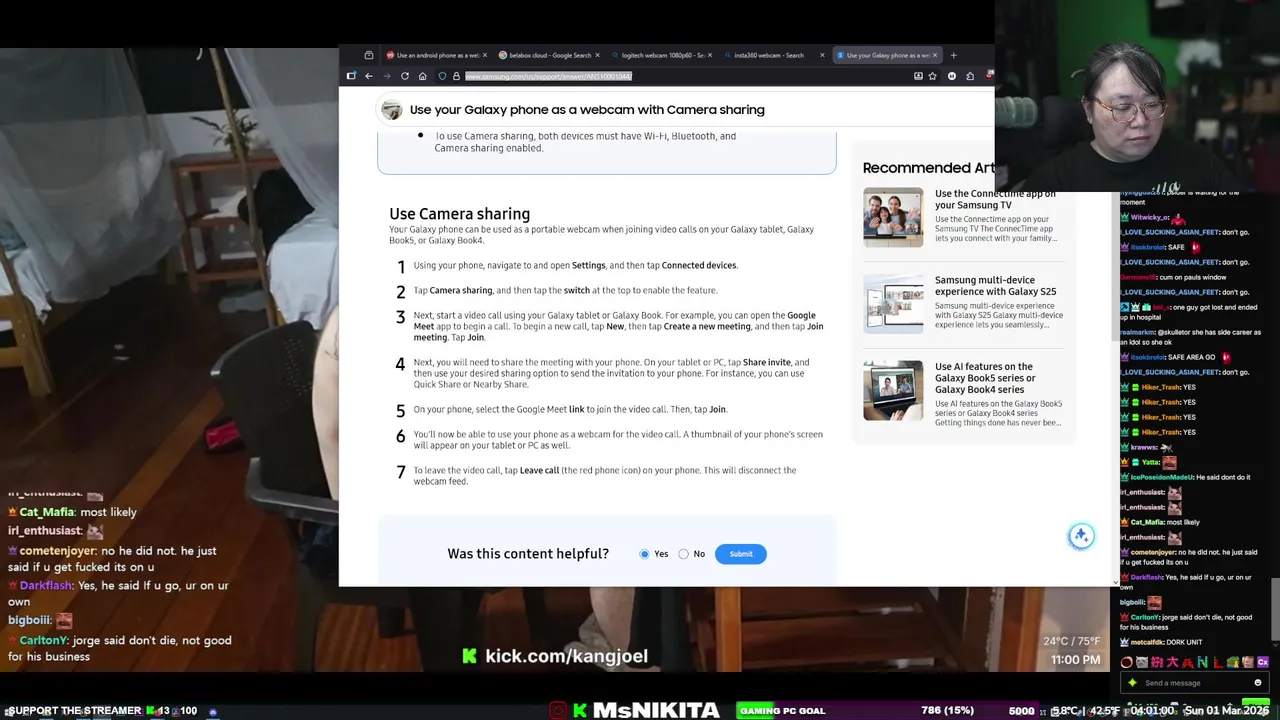Close the belabox cloud Google Search tab
Screen dimensions: 1280x720
pyautogui.click(x=598, y=55)
